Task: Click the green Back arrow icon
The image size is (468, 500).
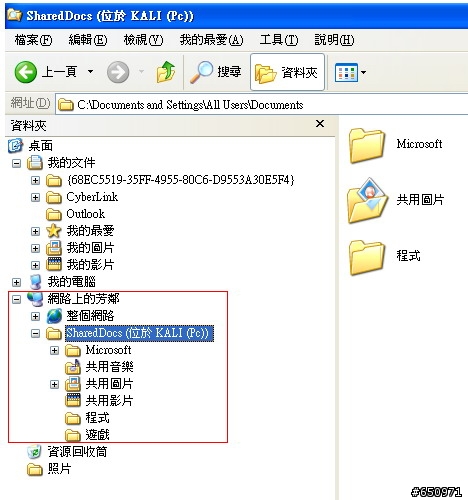Action: tap(25, 72)
